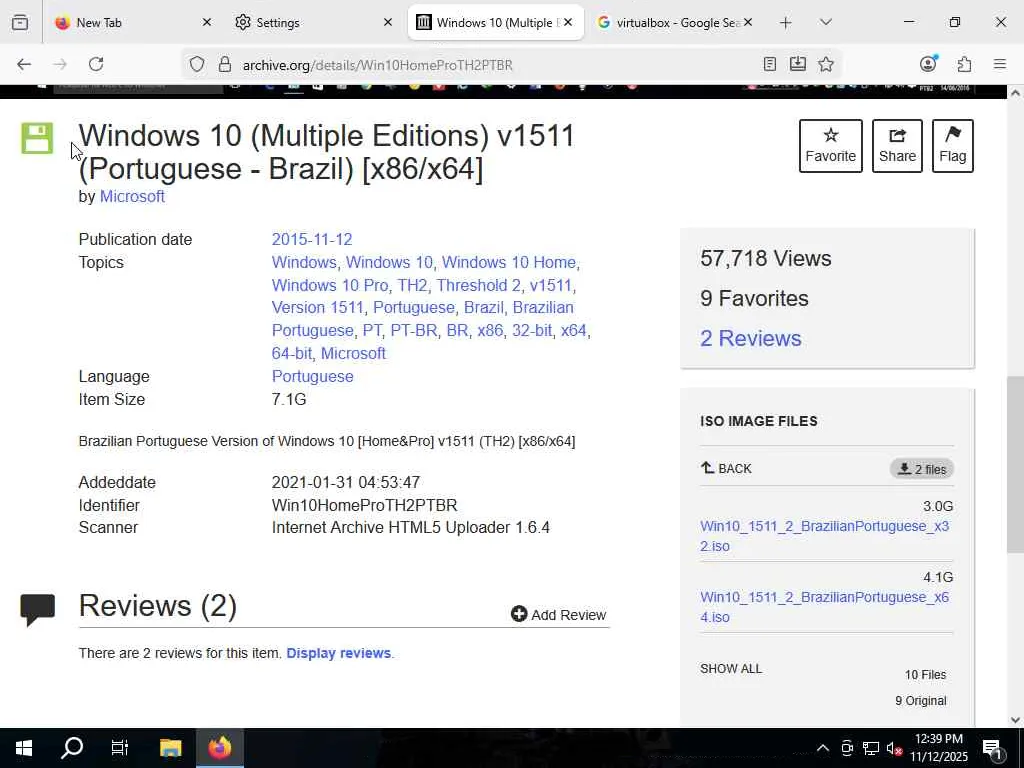
Task: Click scrollbar down arrow
Action: click(x=1015, y=720)
